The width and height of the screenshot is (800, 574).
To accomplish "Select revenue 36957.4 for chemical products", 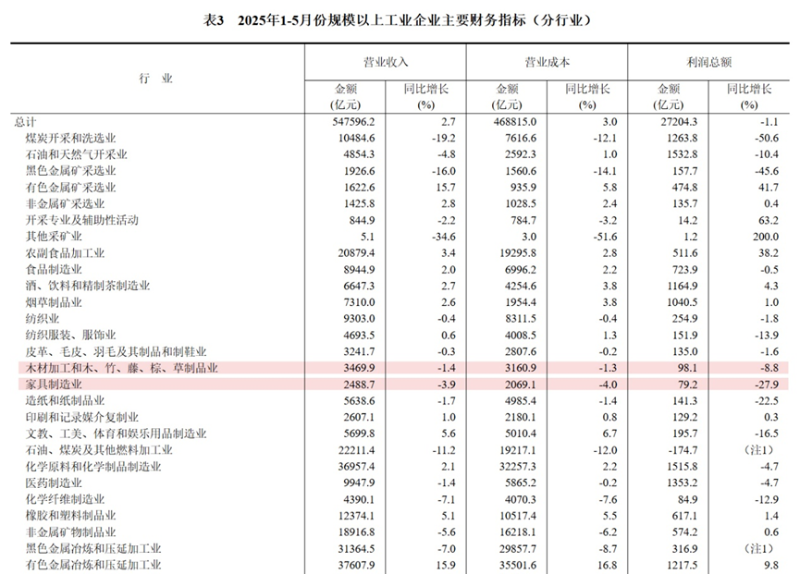I will click(x=356, y=466).
